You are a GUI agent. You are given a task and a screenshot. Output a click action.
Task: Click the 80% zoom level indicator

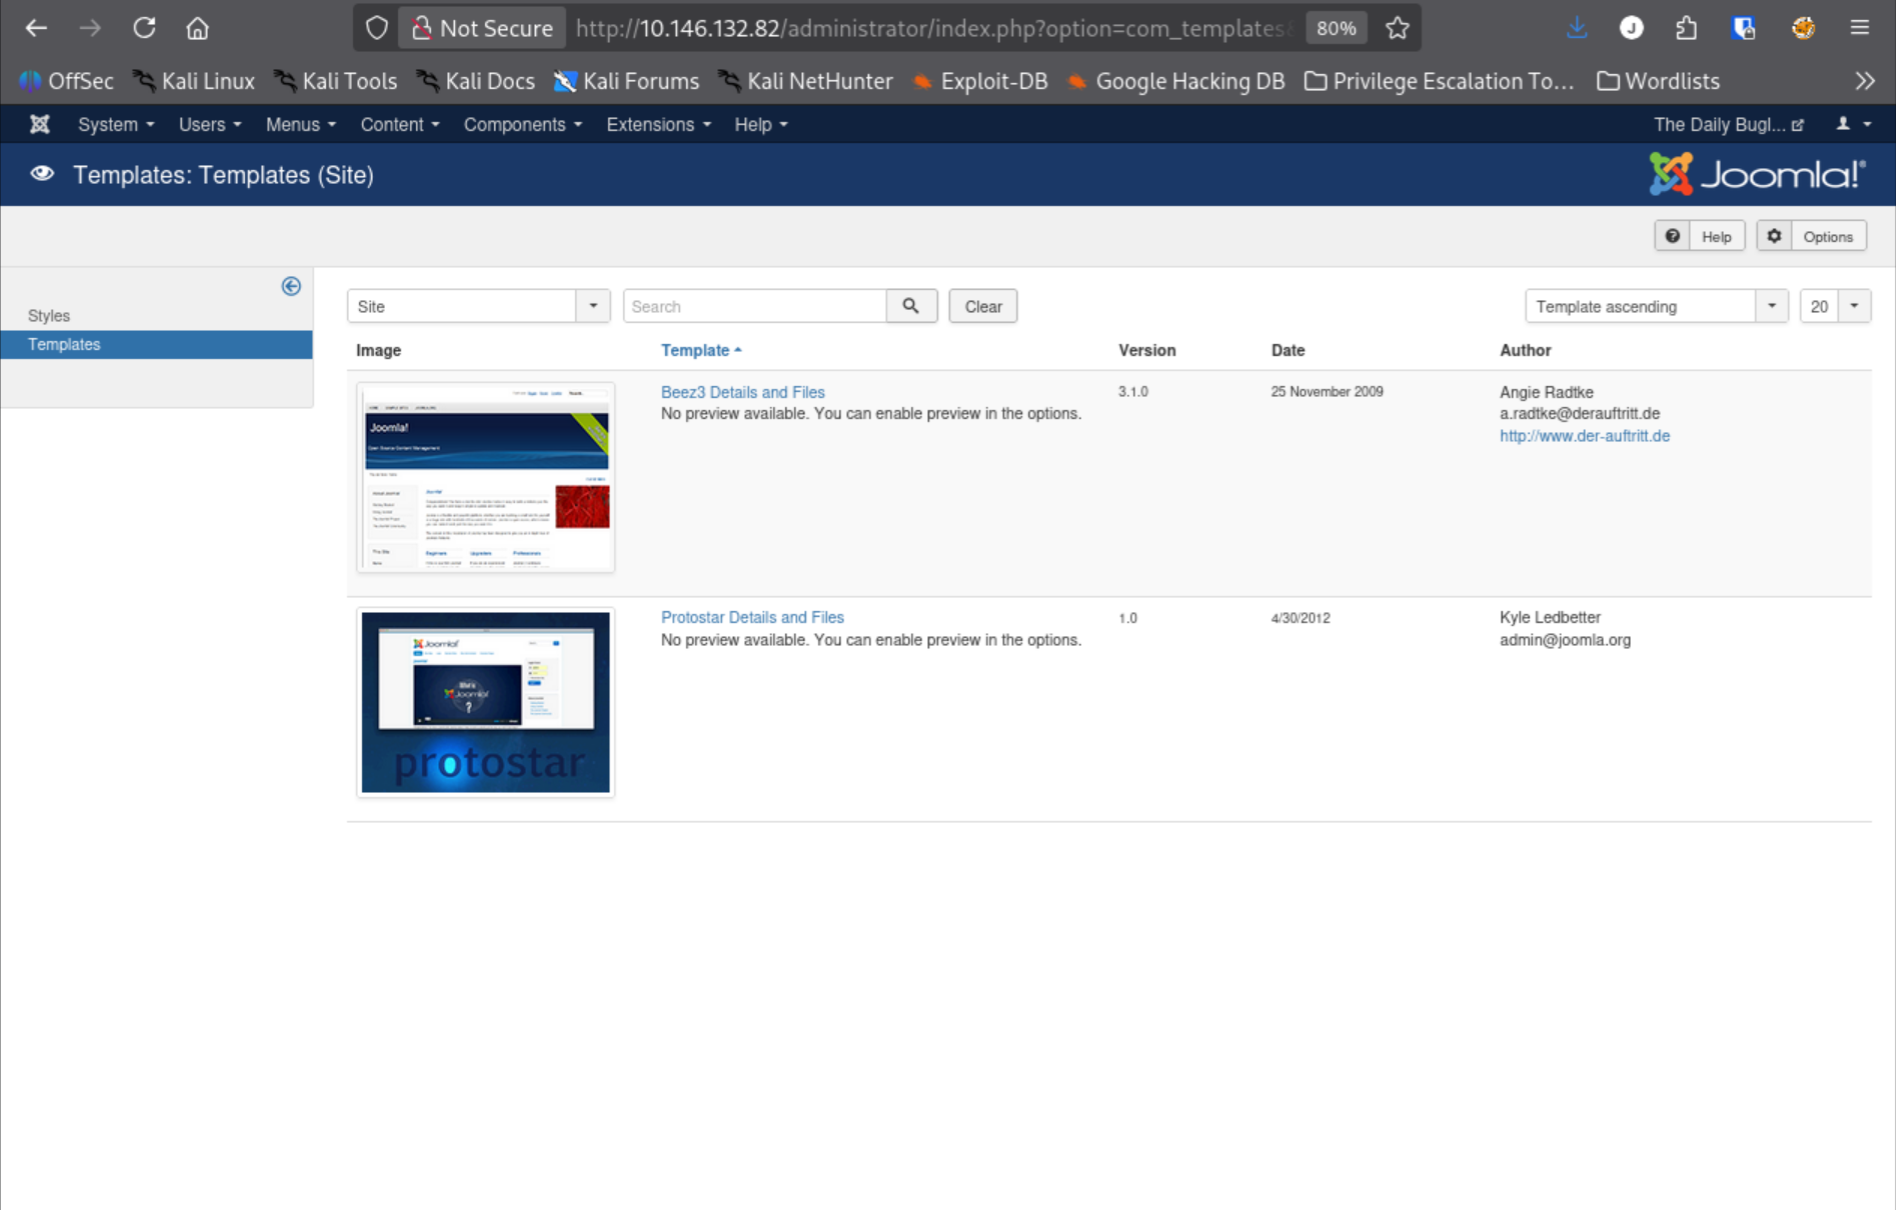(x=1336, y=28)
